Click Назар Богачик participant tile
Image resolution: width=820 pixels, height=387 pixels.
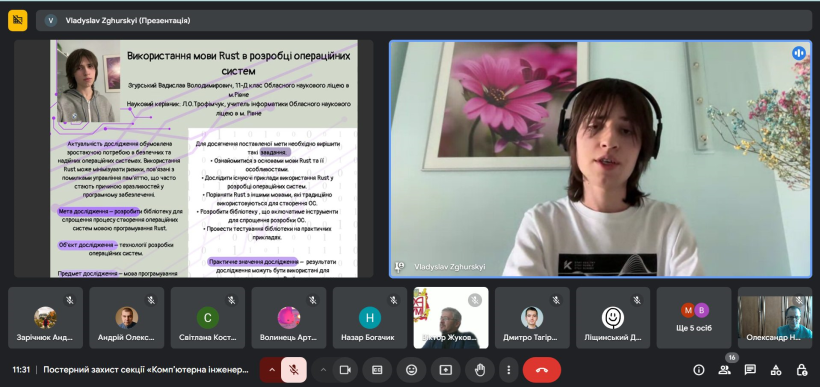click(x=370, y=317)
